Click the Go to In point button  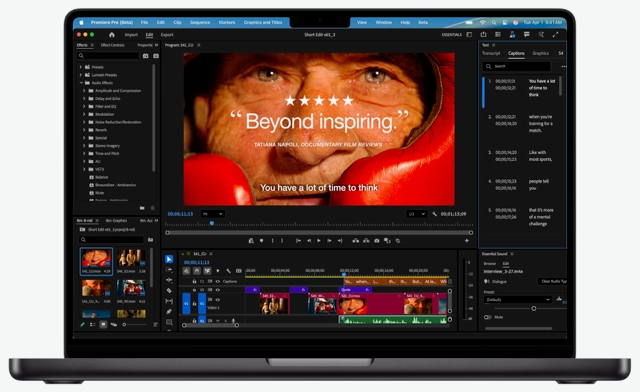coord(298,241)
